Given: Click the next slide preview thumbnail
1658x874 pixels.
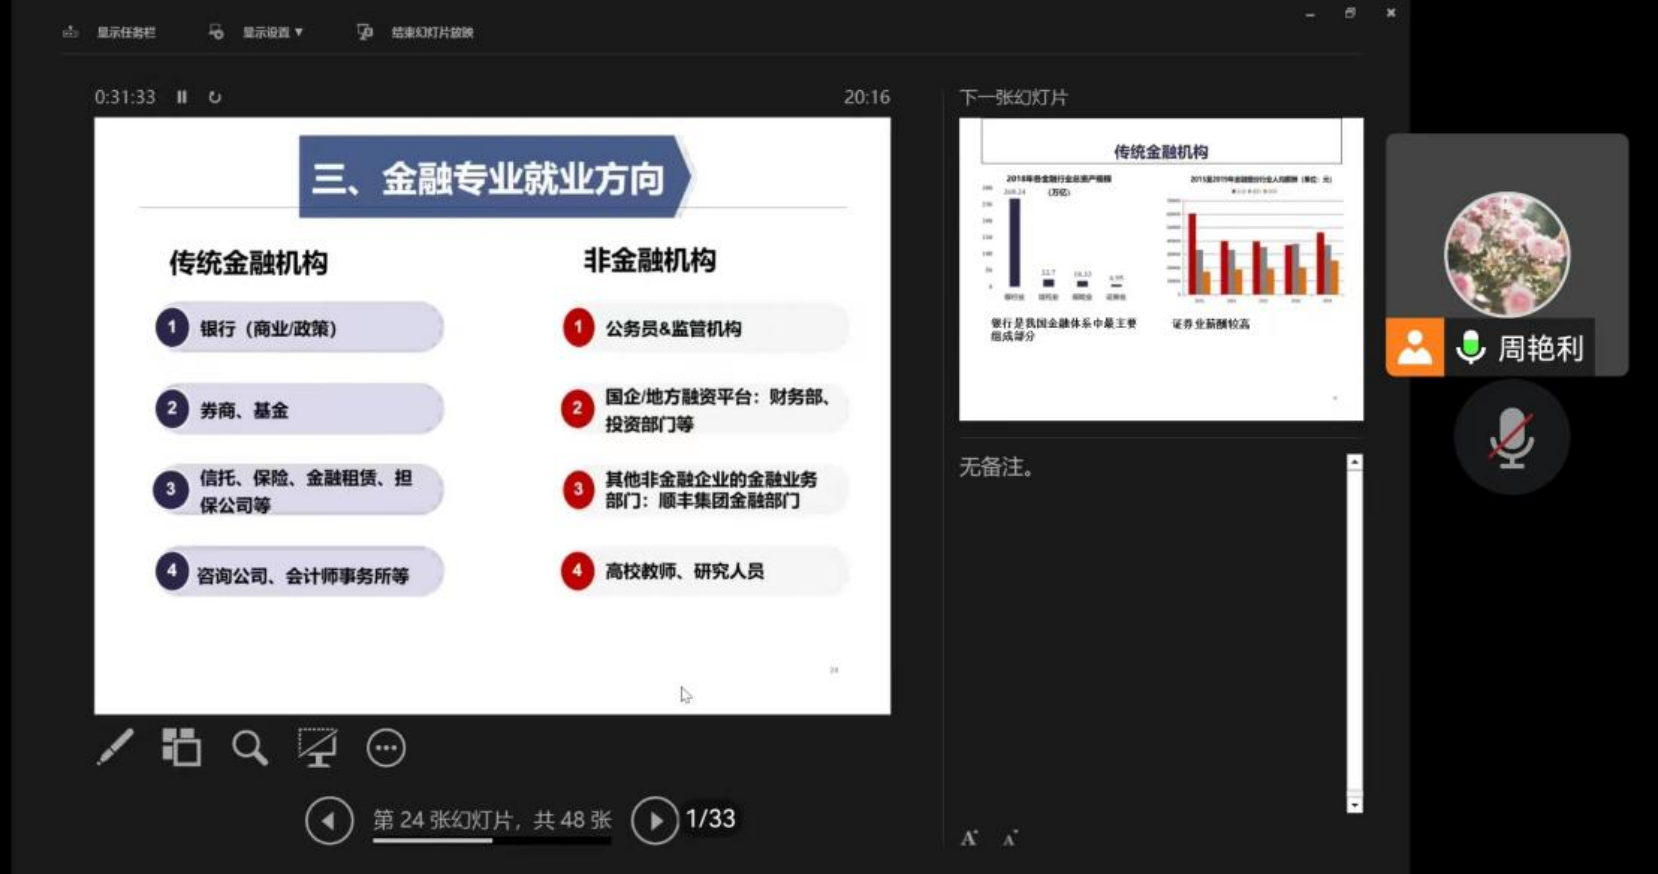Looking at the screenshot, I should point(1160,269).
